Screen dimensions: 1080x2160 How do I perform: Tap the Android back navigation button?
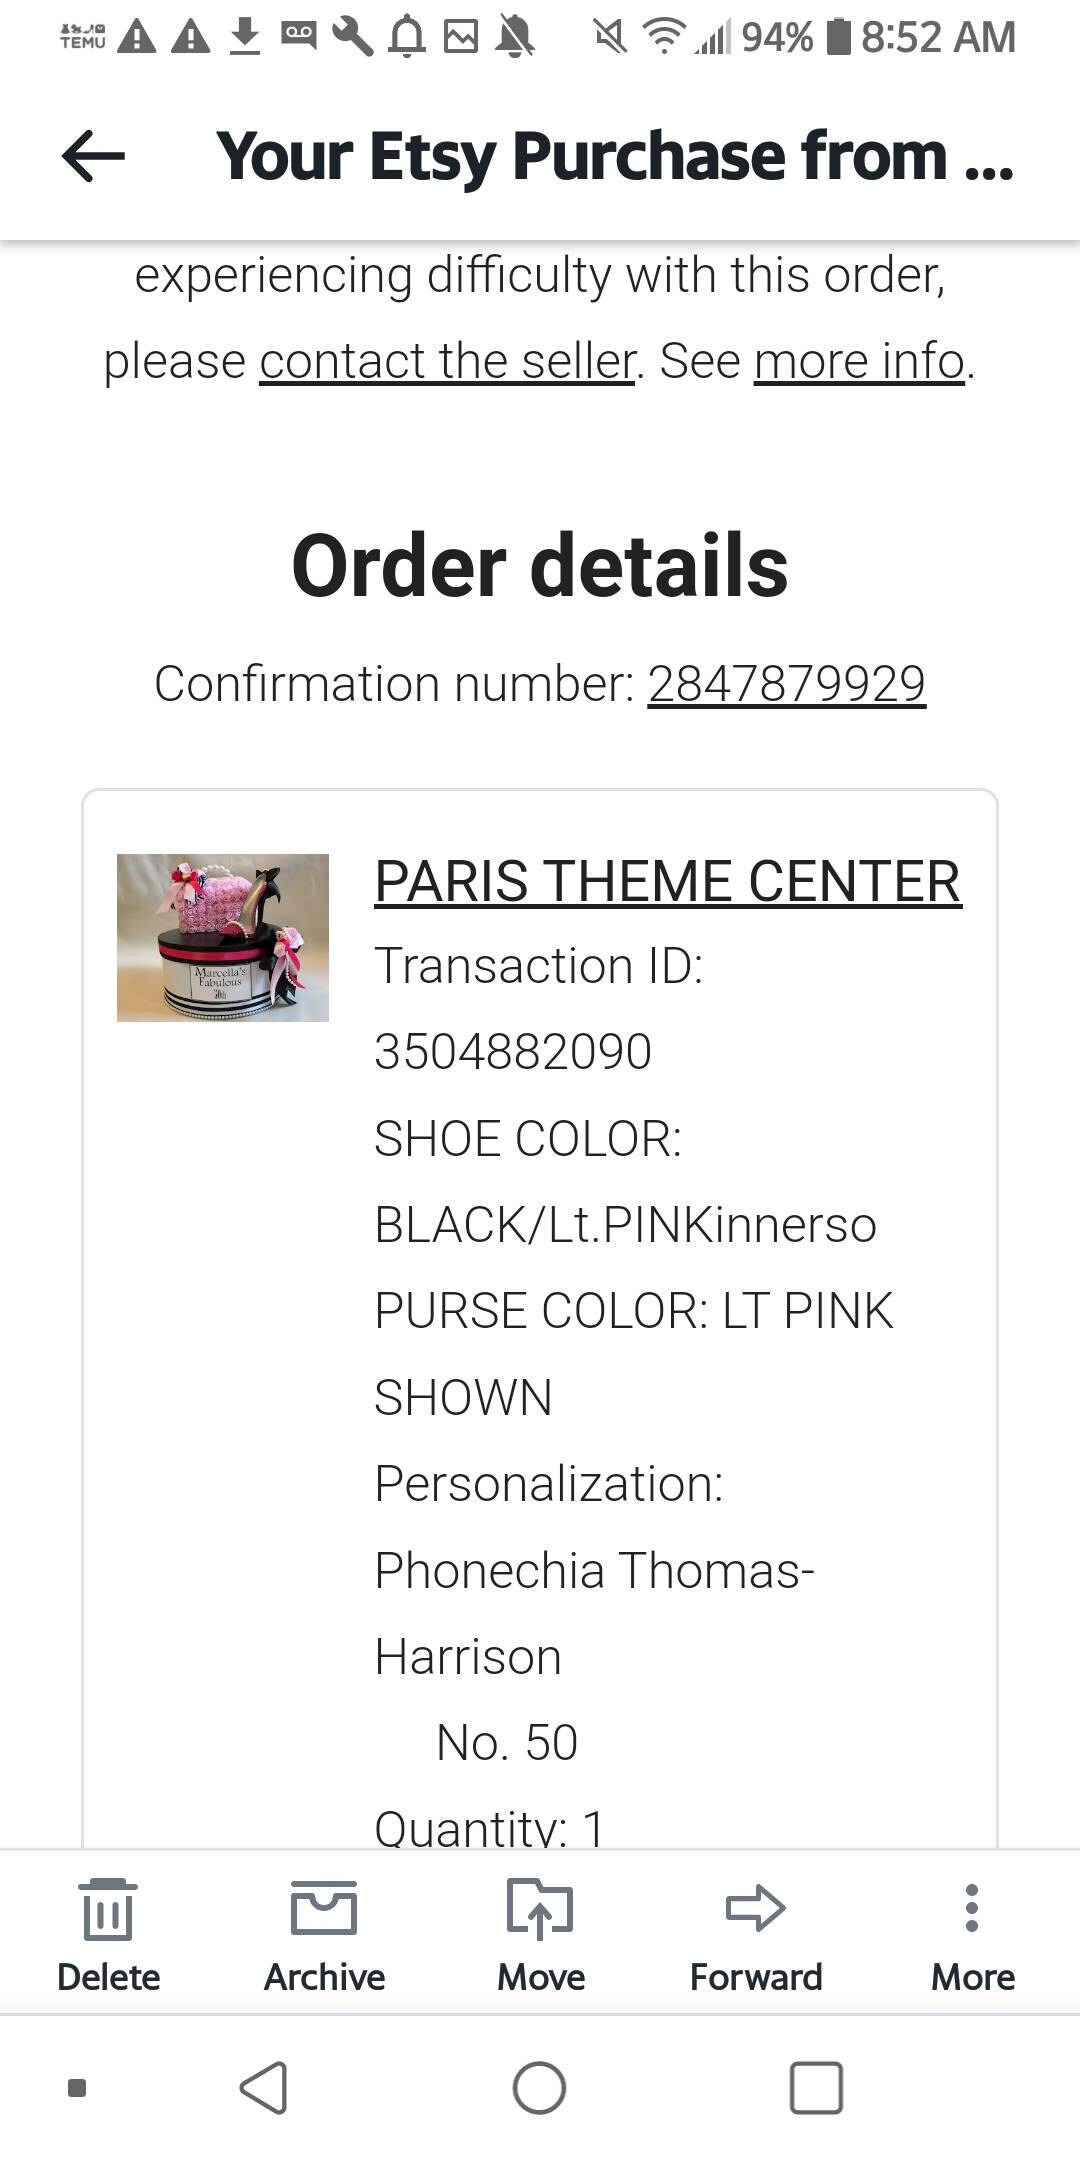pyautogui.click(x=264, y=2088)
